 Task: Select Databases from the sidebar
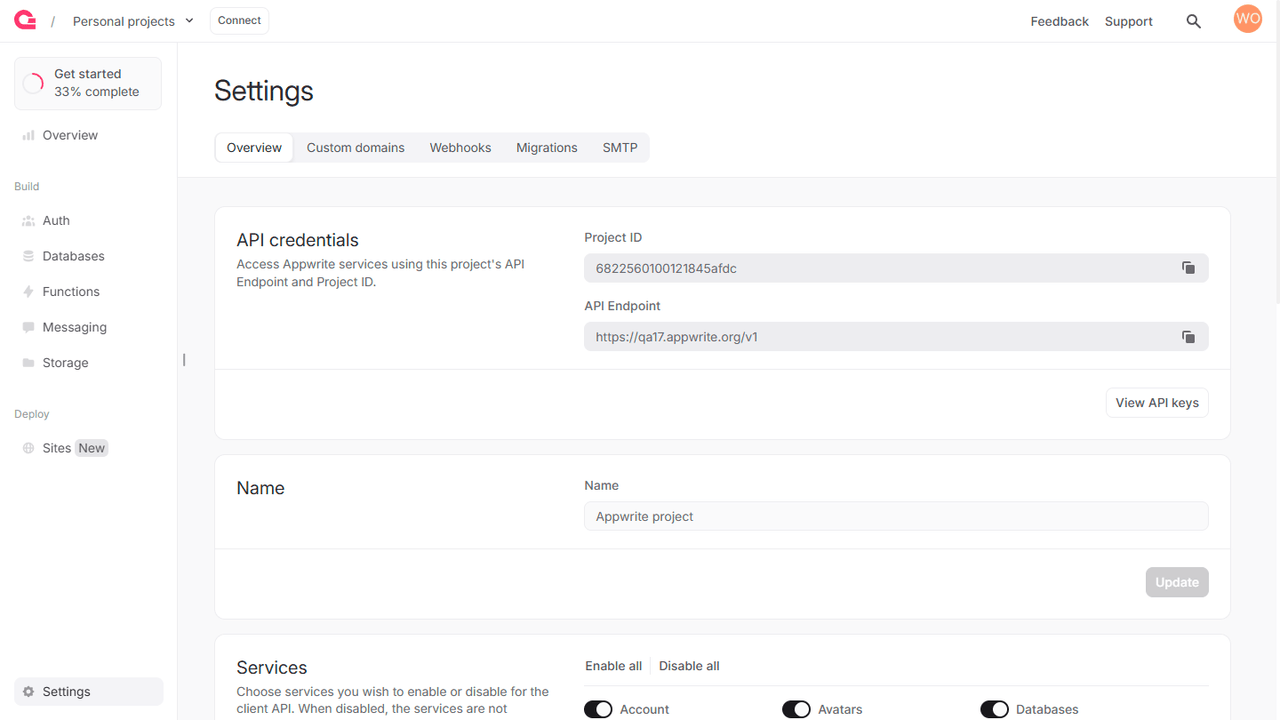click(74, 256)
